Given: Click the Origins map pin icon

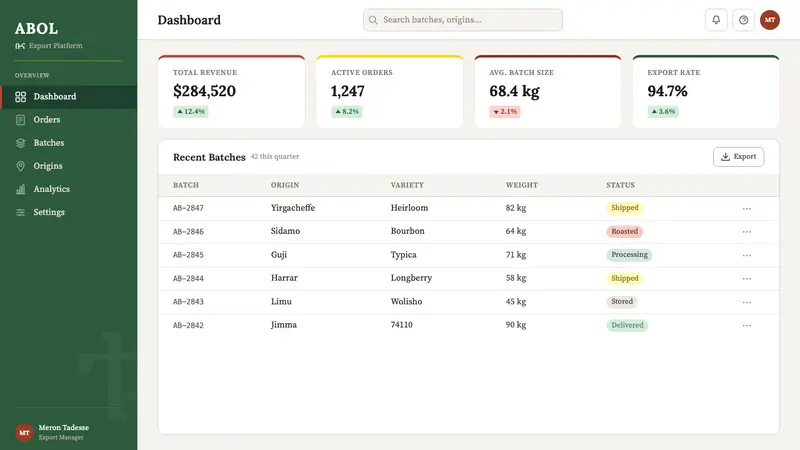Looking at the screenshot, I should (20, 166).
